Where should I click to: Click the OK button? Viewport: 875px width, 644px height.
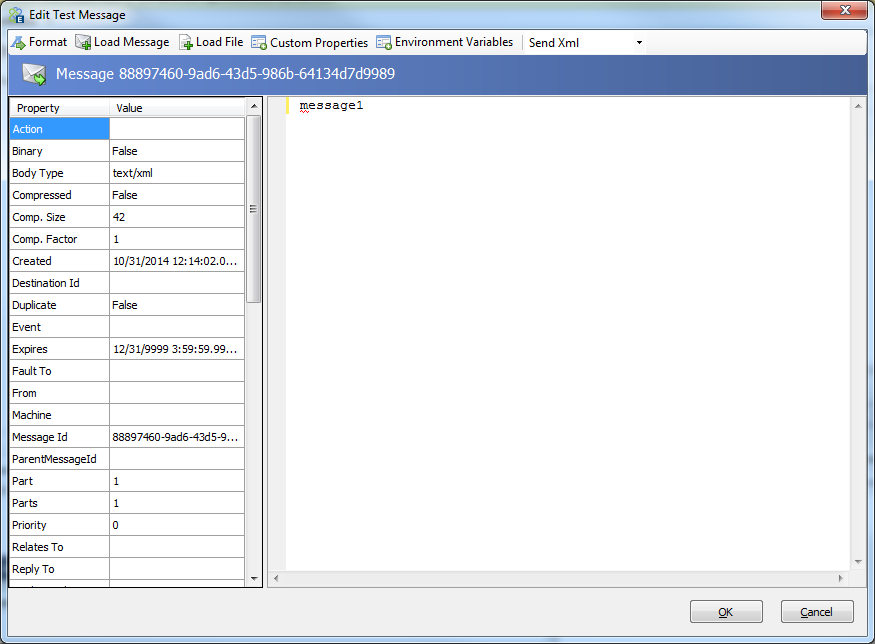tap(726, 612)
